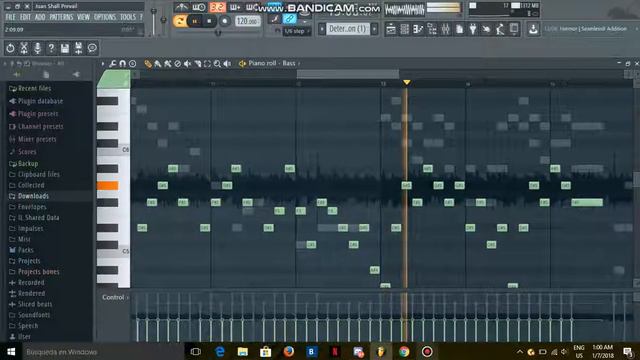This screenshot has width=640, height=360.
Task: Open the FILE menu
Action: tap(10, 17)
